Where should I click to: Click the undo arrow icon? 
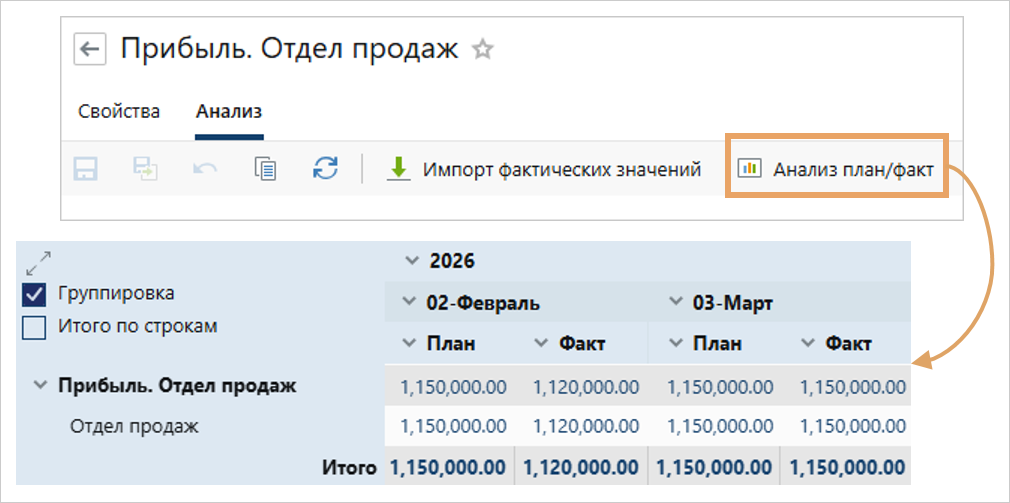pyautogui.click(x=205, y=169)
